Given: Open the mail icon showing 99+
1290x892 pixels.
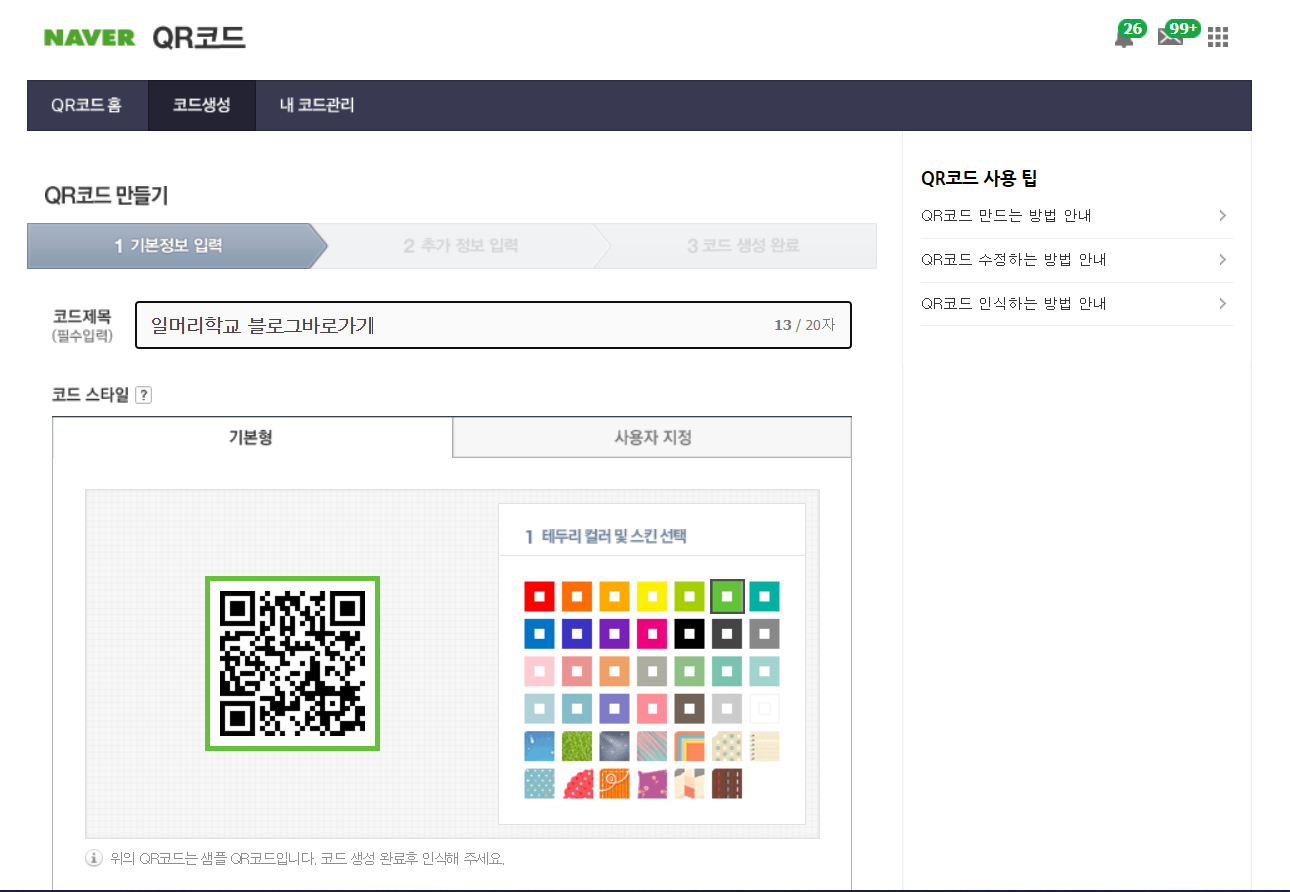Looking at the screenshot, I should [x=1170, y=37].
